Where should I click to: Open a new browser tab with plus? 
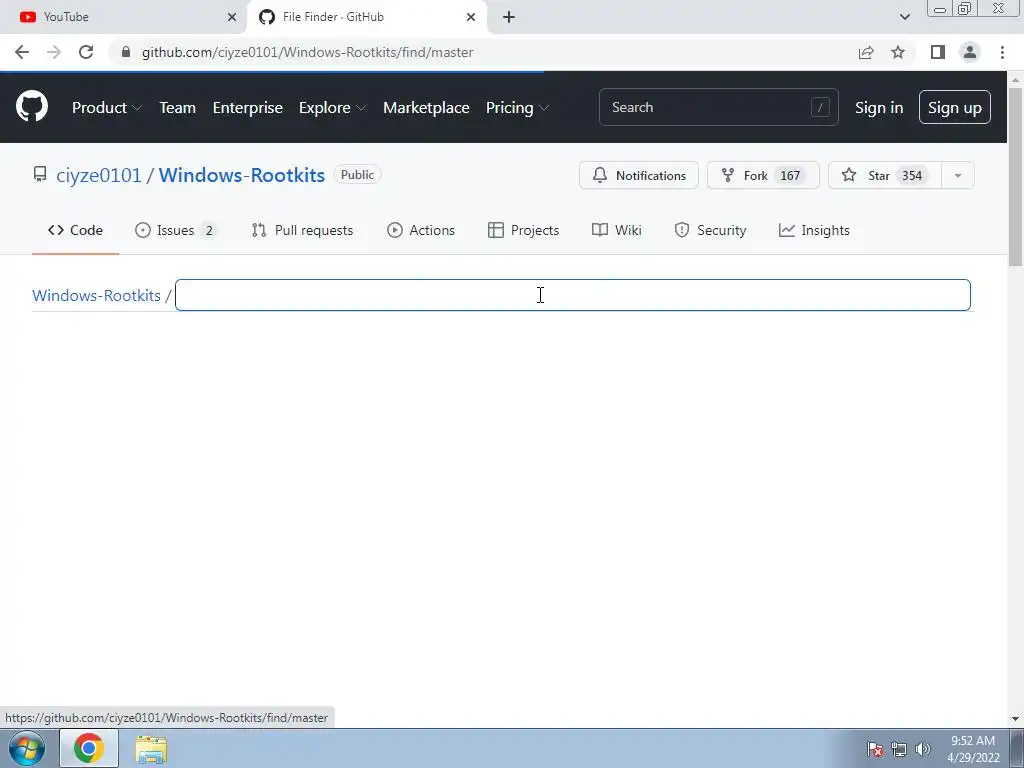[509, 17]
